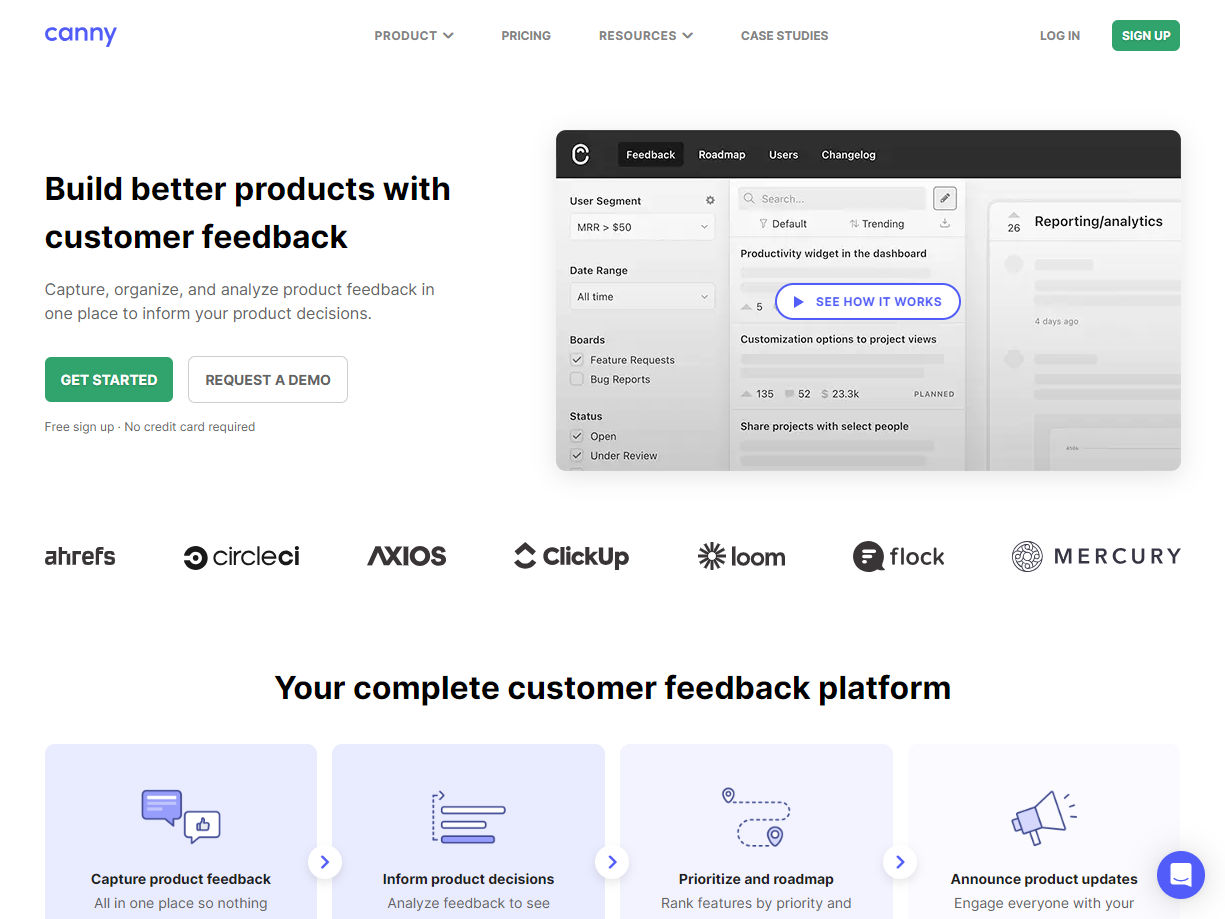
Task: Click the Log In link
Action: coord(1060,36)
